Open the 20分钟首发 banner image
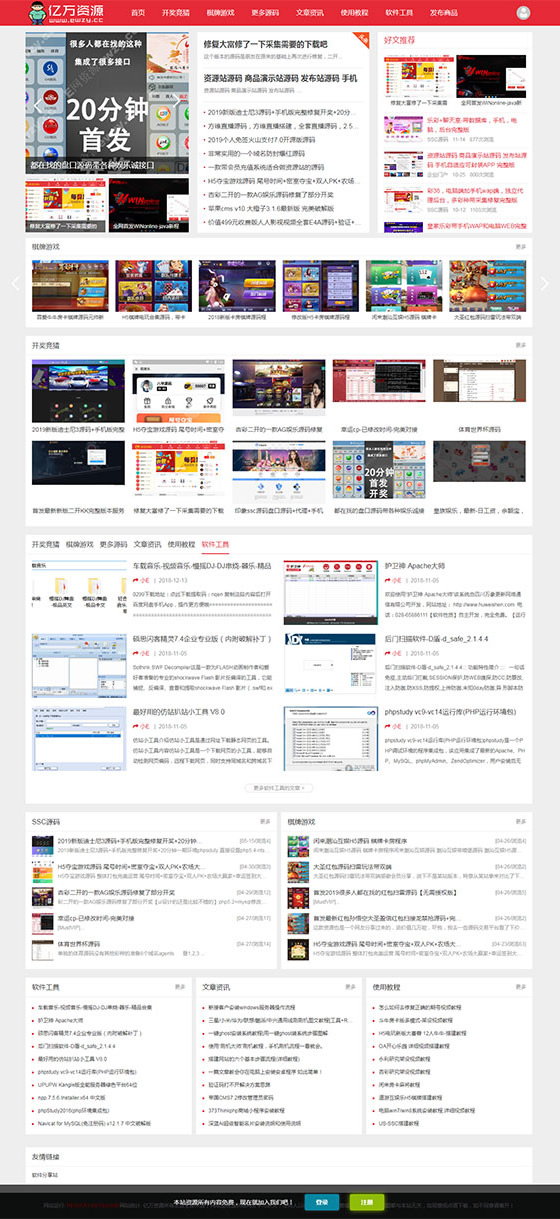 [x=108, y=102]
